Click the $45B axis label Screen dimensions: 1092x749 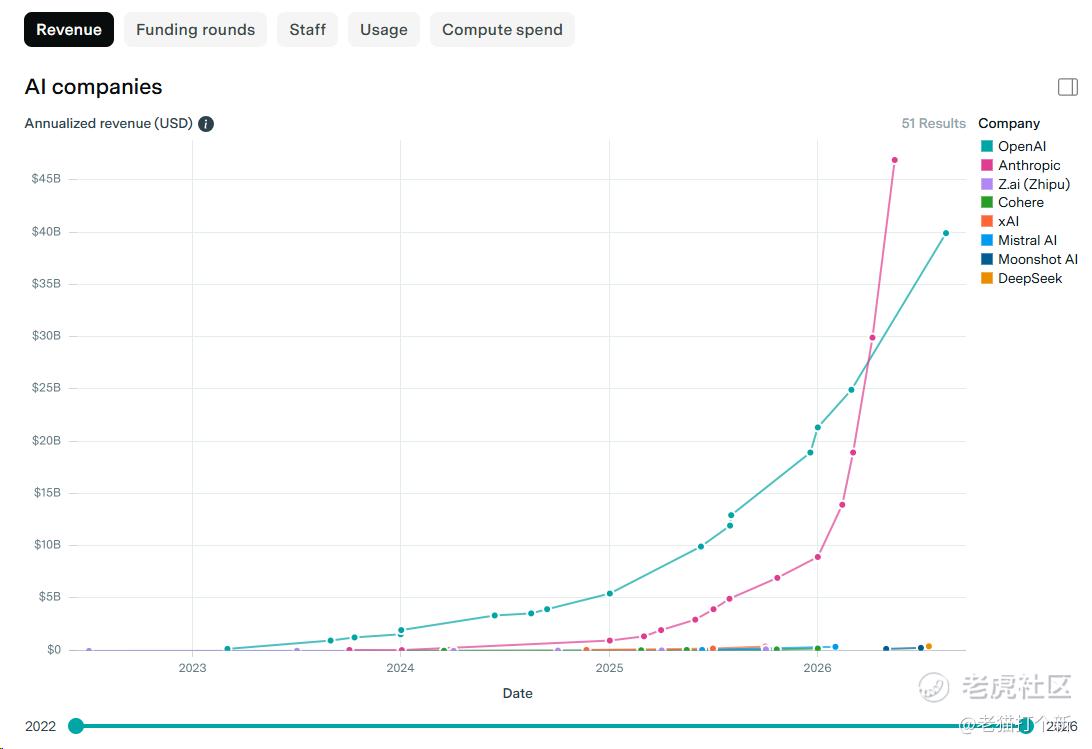46,178
